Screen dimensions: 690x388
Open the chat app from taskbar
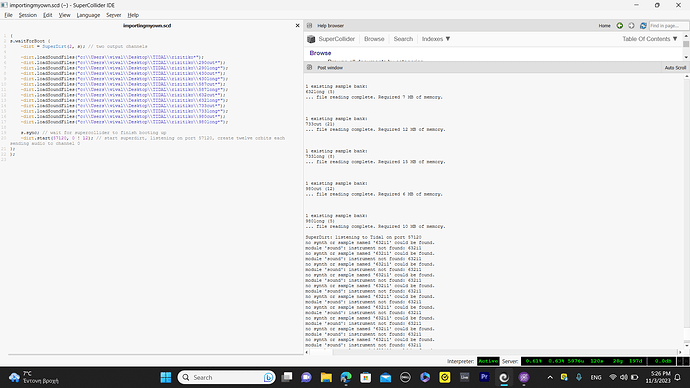coord(306,377)
